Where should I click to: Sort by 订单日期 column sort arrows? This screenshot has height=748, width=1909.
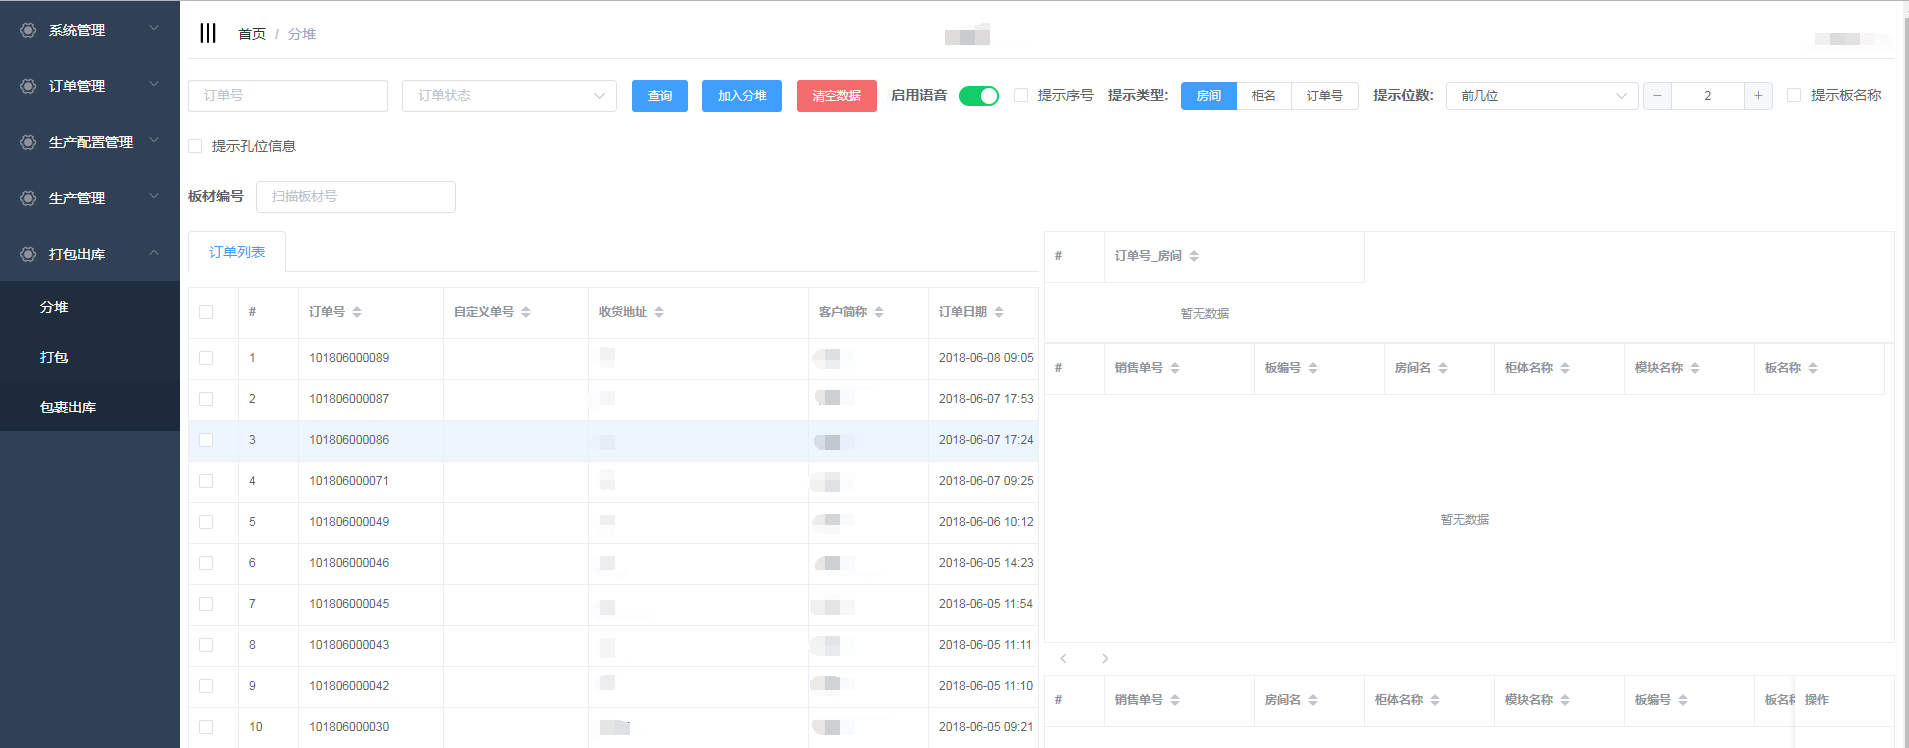pos(999,312)
